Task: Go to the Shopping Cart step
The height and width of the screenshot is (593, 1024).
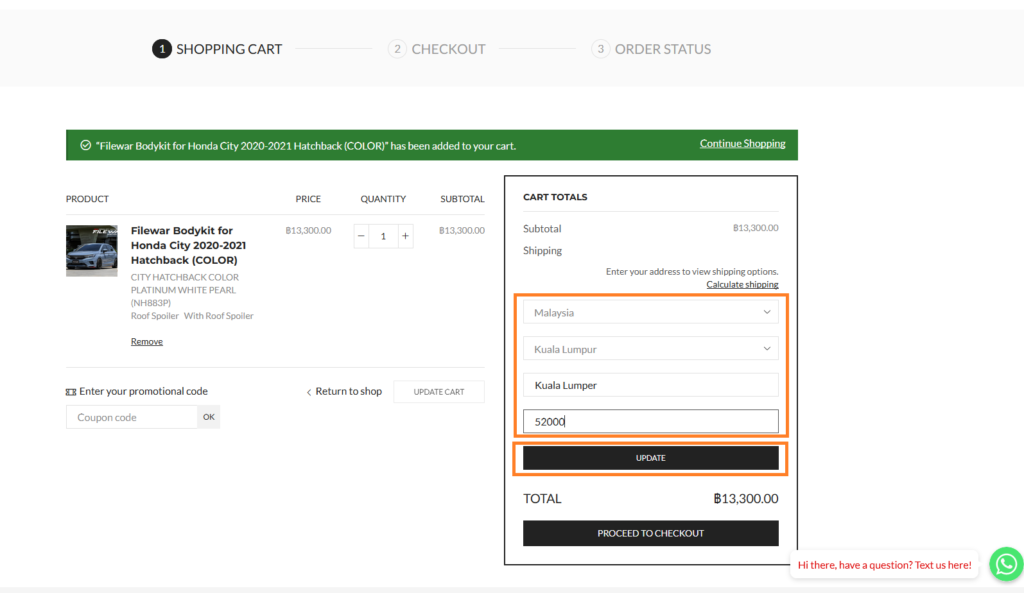Action: (217, 49)
